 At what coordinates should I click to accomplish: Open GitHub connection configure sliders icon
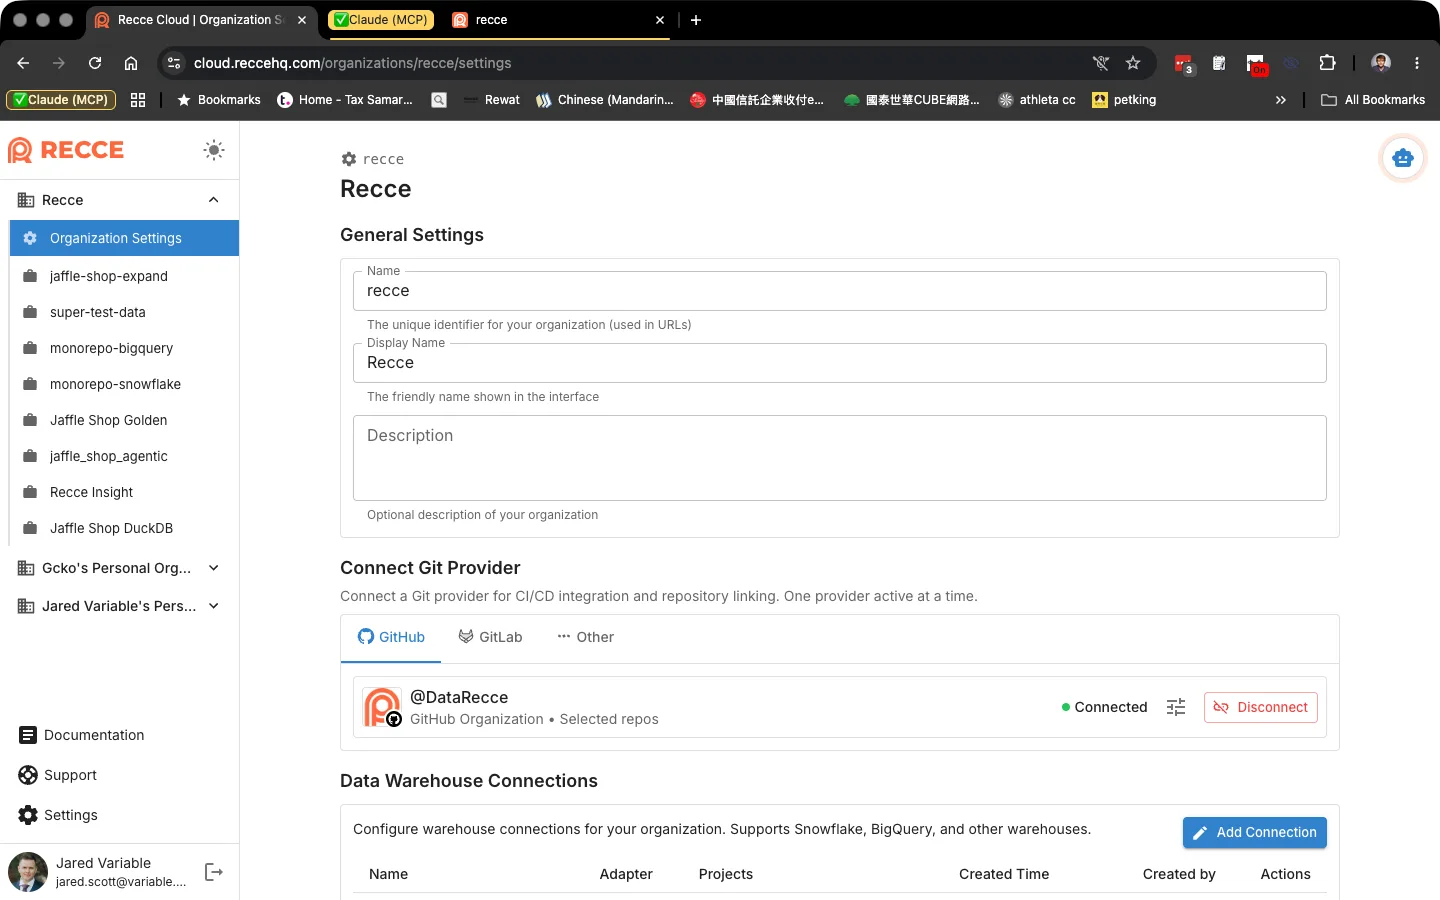coord(1176,707)
